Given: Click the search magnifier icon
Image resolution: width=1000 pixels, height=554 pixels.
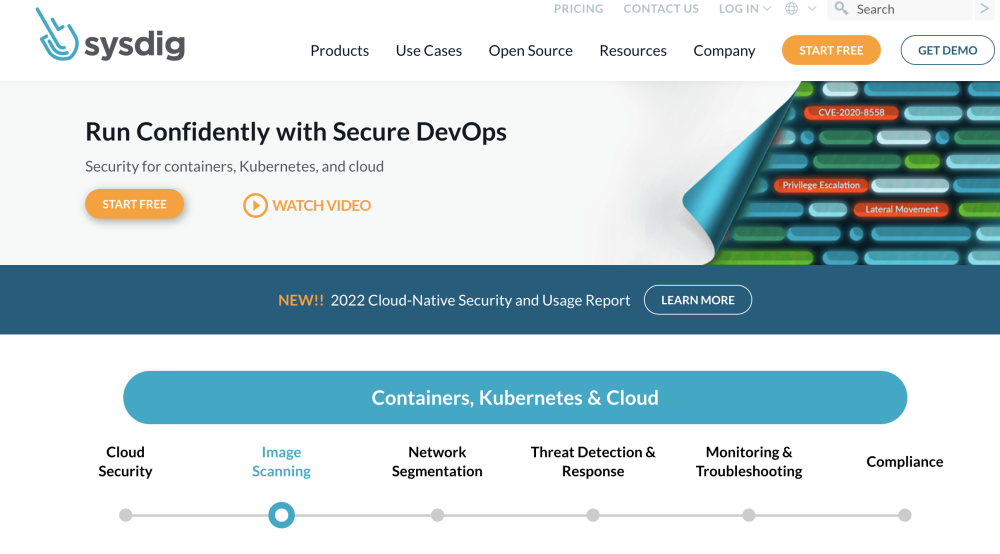Looking at the screenshot, I should 841,8.
